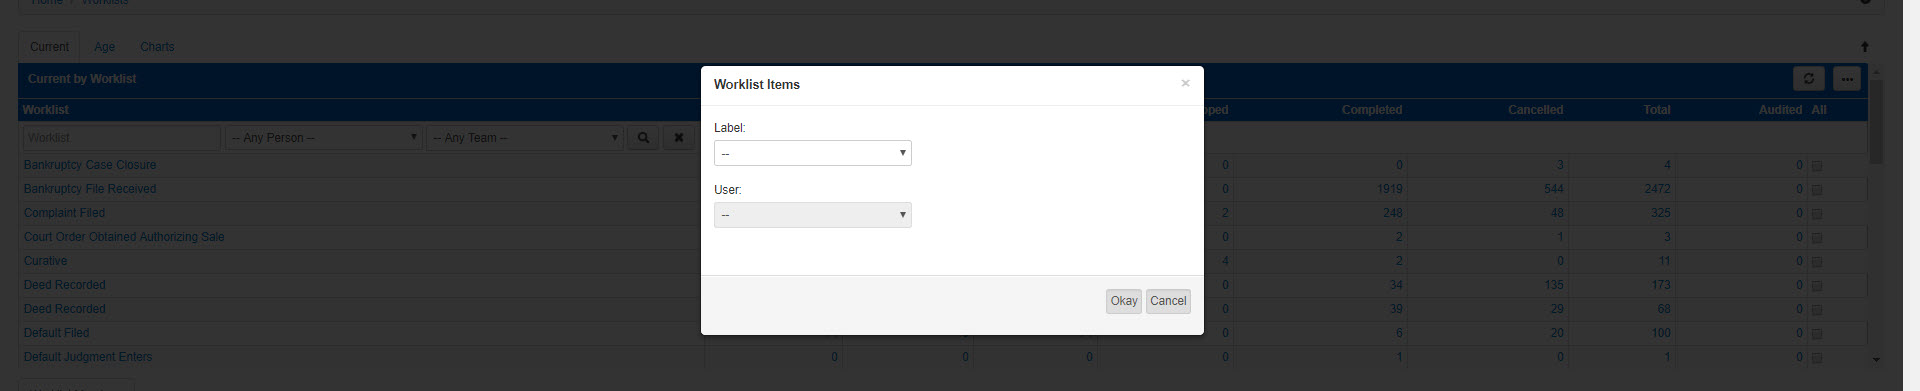Image resolution: width=1920 pixels, height=391 pixels.
Task: Click the up arrow collapse icon
Action: 1864,47
